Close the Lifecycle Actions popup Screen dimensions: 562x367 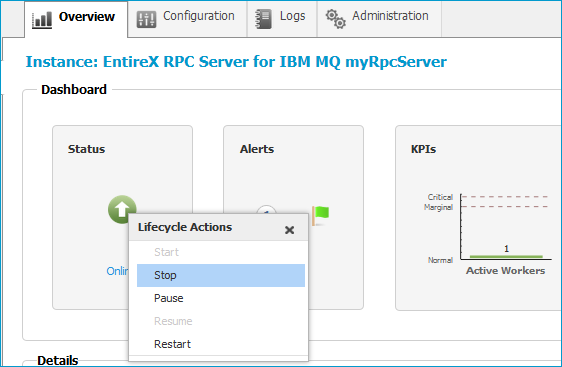(x=289, y=230)
